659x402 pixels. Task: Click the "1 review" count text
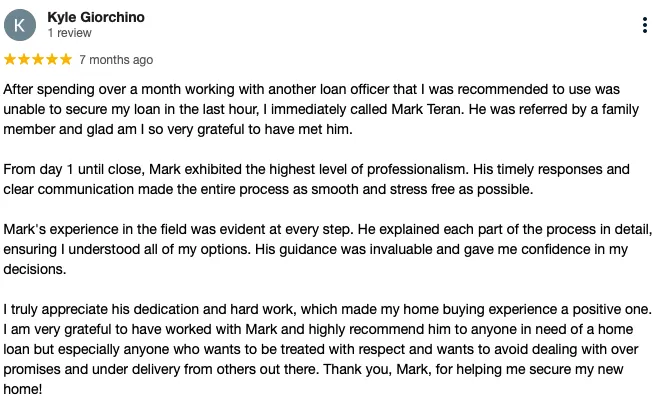click(x=69, y=33)
